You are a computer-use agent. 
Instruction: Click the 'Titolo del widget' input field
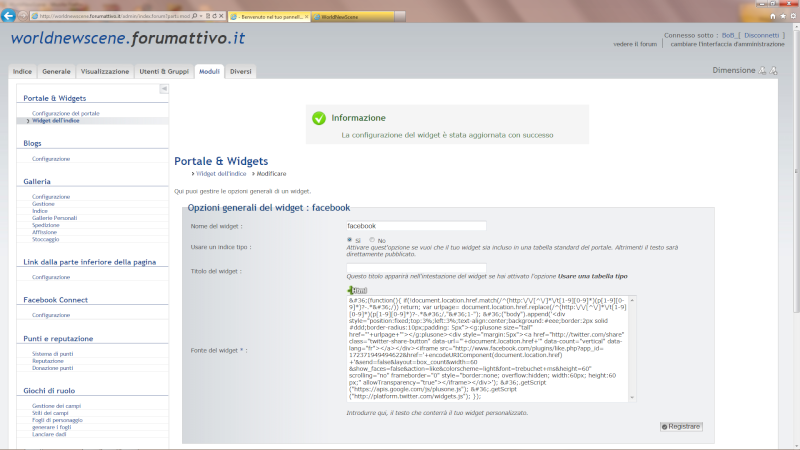click(416, 268)
